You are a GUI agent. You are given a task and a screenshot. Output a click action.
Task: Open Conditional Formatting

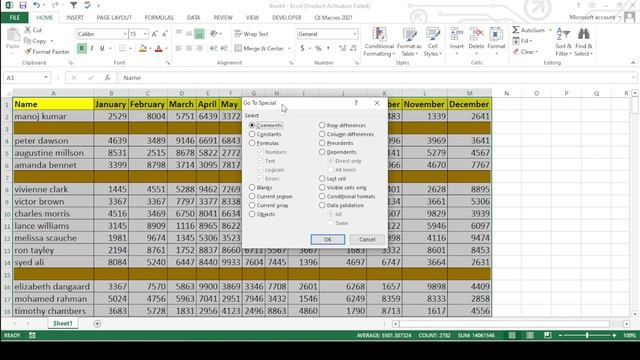(379, 42)
